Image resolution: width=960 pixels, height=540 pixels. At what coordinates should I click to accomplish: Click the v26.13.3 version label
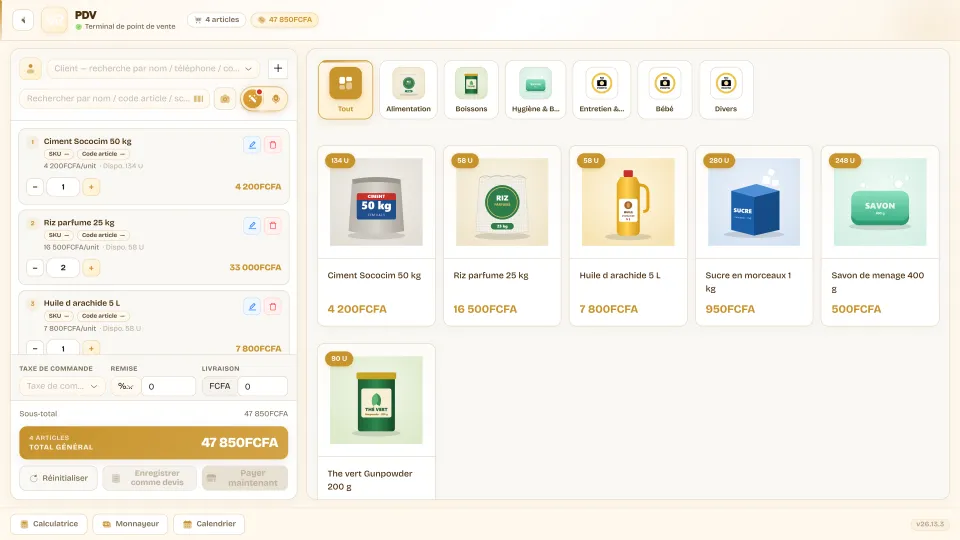[x=930, y=524]
